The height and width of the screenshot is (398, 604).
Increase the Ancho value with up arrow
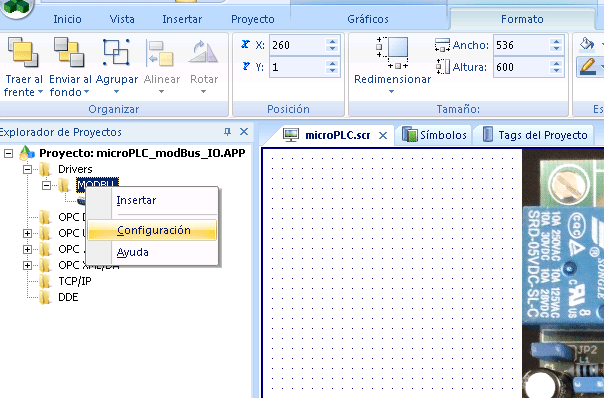click(555, 41)
